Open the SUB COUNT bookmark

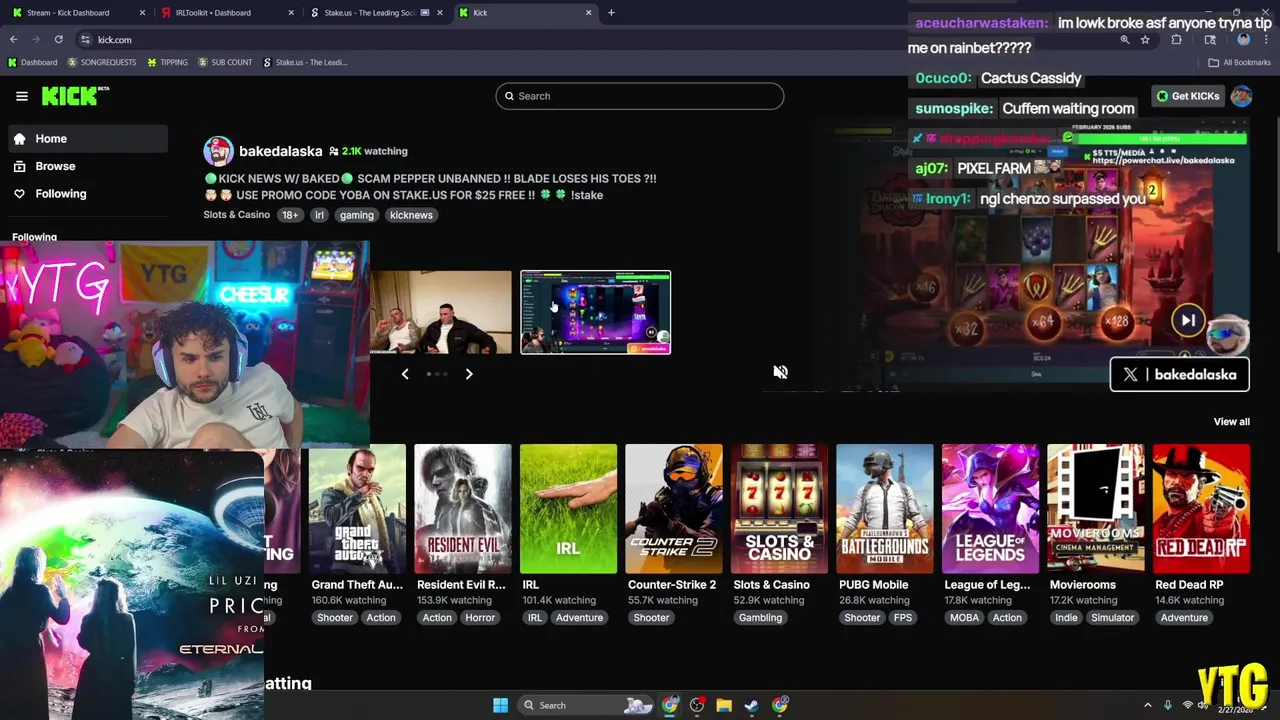pyautogui.click(x=225, y=62)
